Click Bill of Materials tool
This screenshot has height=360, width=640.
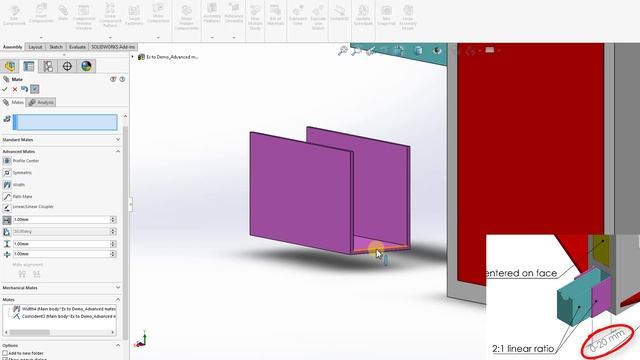coord(276,16)
